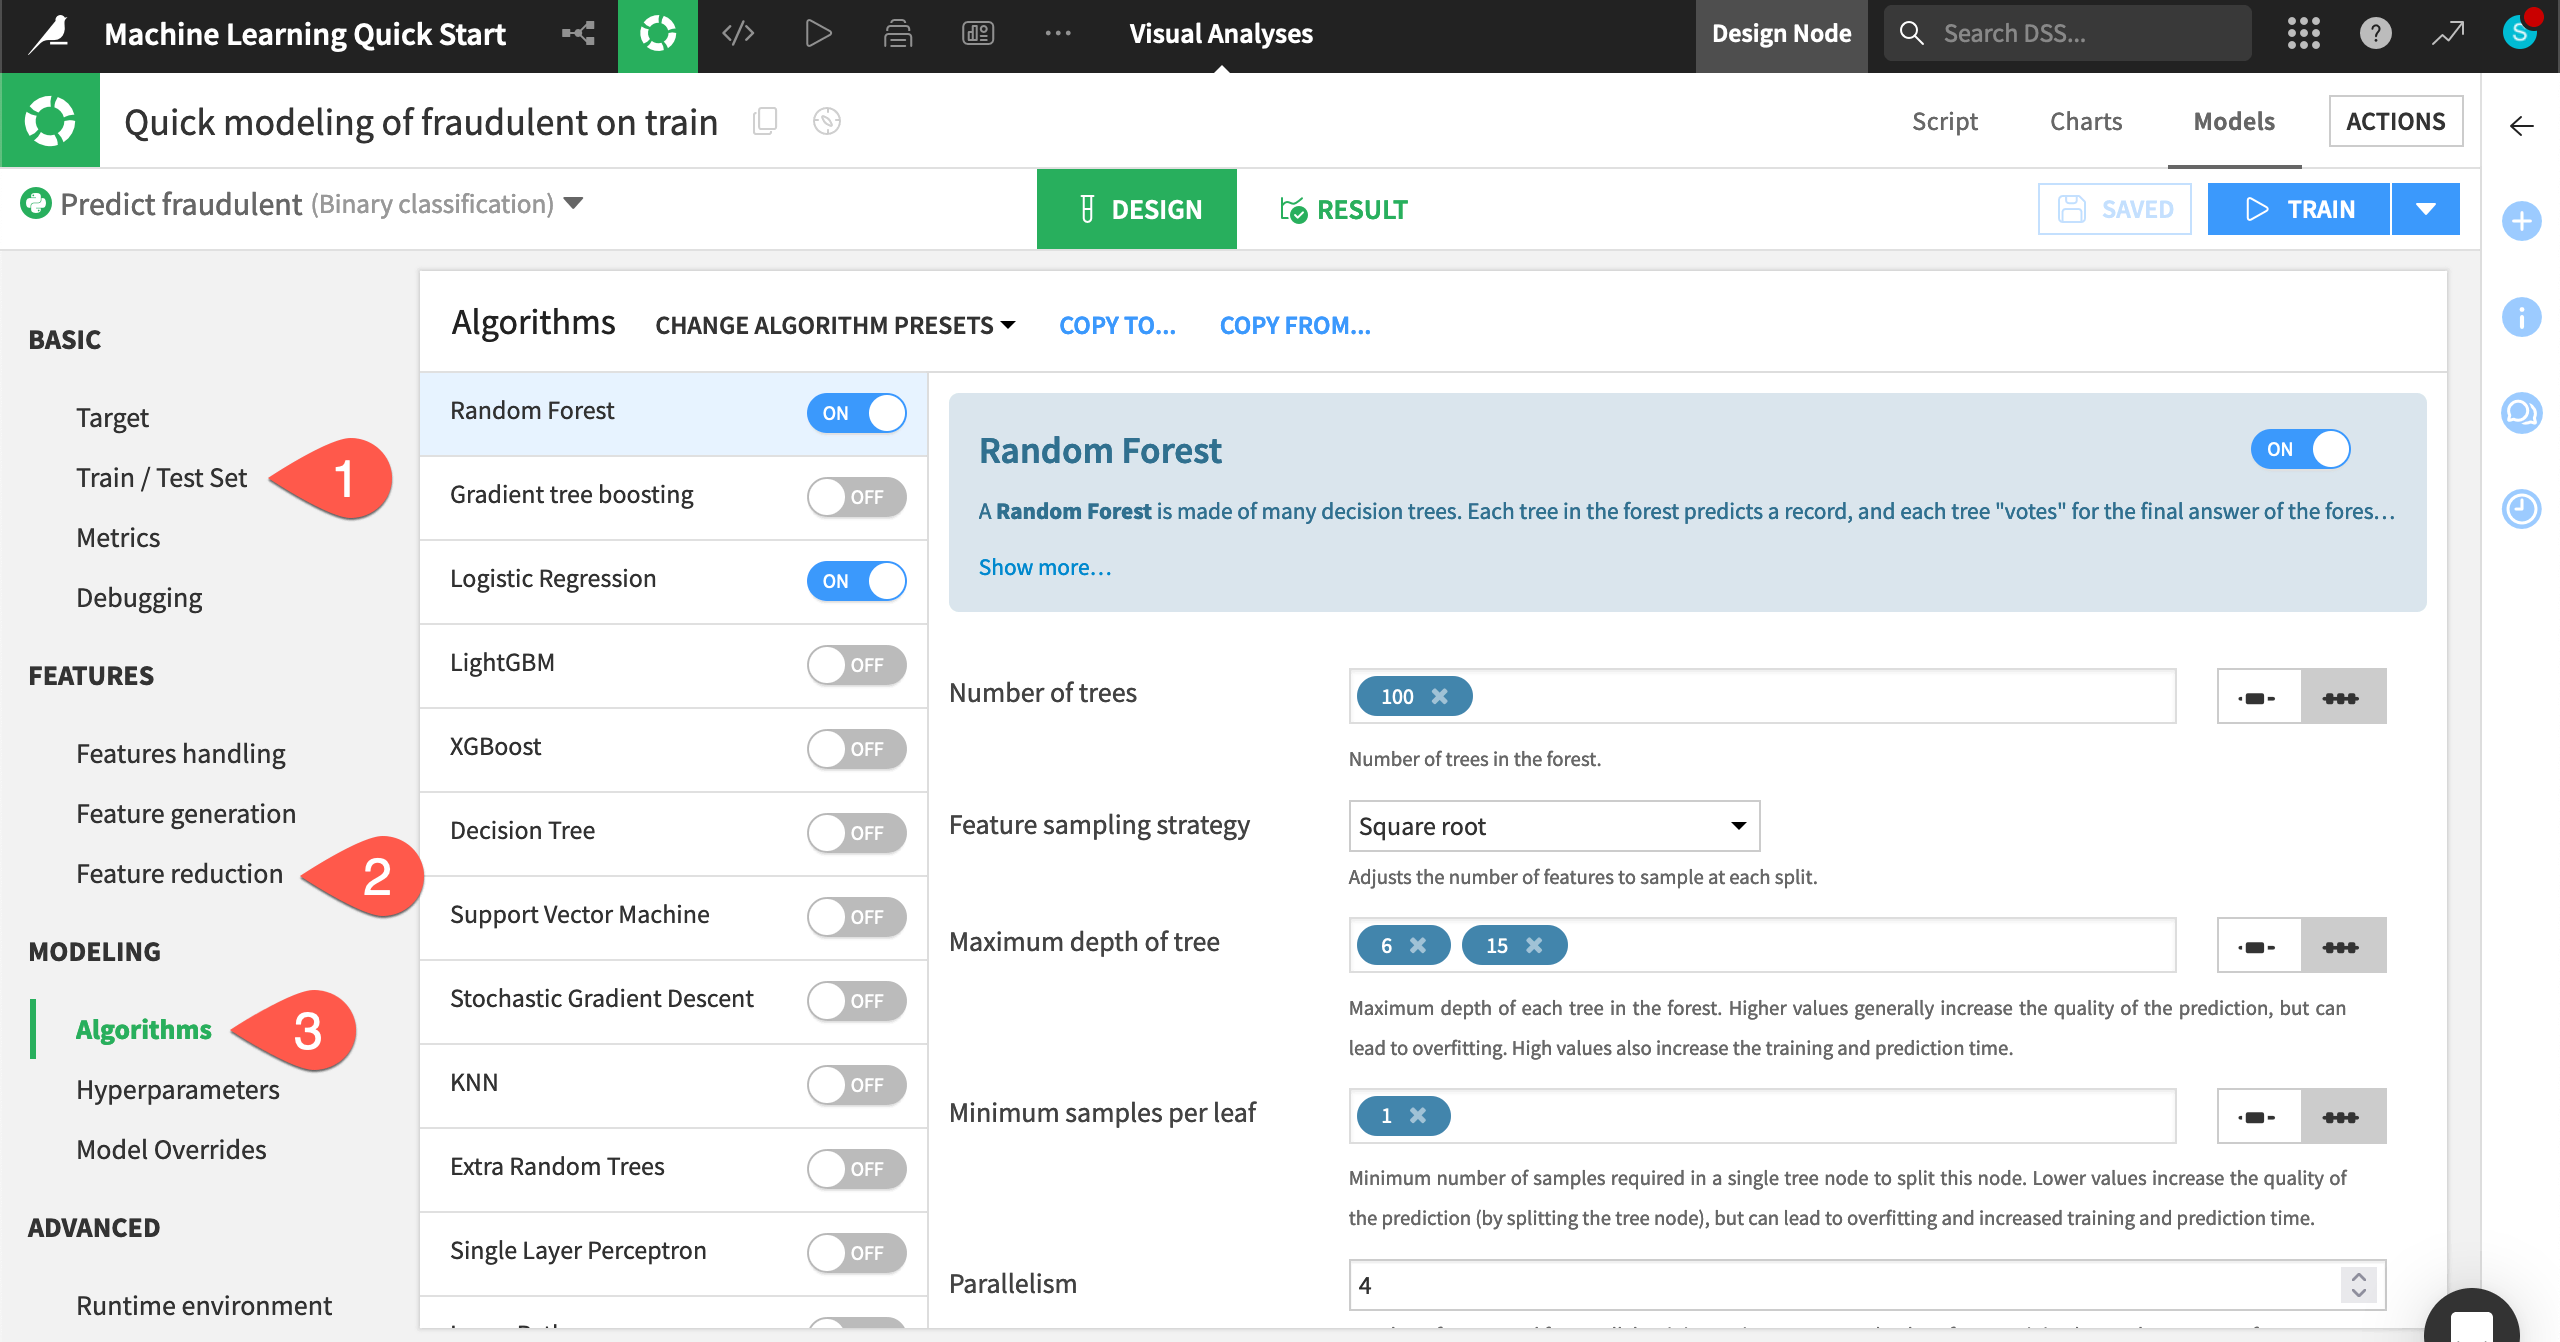
Task: Remove the value 15 from maximum depth
Action: (x=1534, y=945)
